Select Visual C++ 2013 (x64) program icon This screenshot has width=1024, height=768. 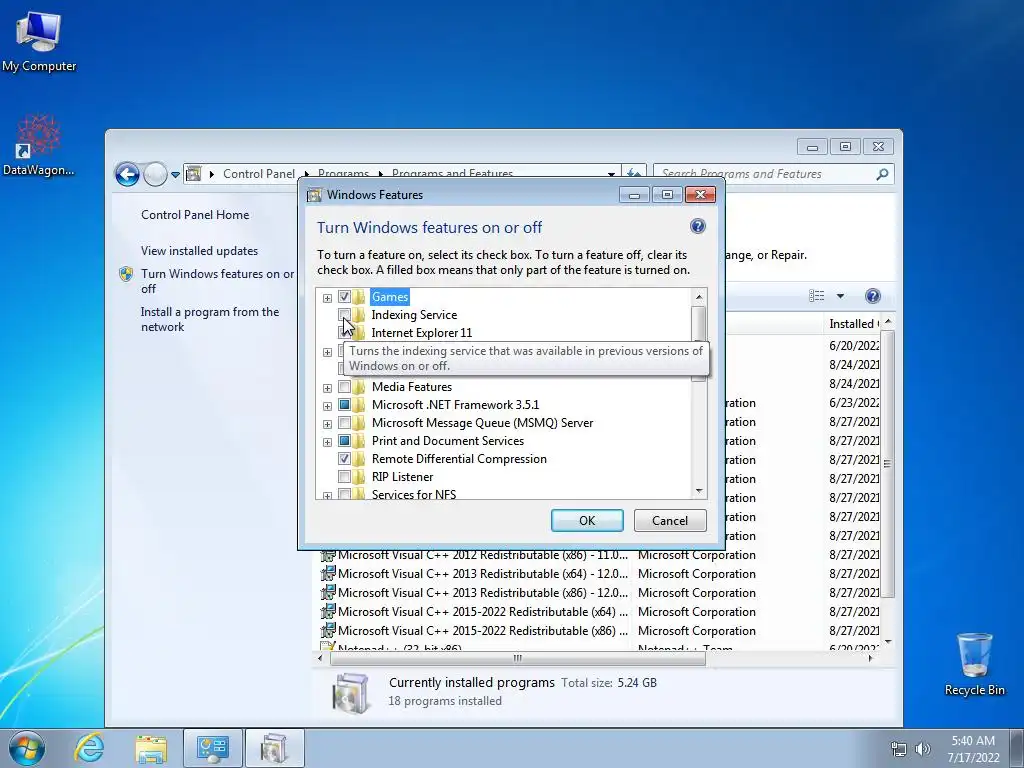tap(328, 573)
